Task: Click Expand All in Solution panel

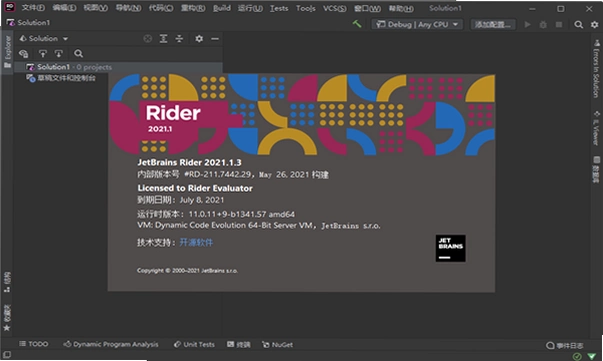Action: pos(163,38)
